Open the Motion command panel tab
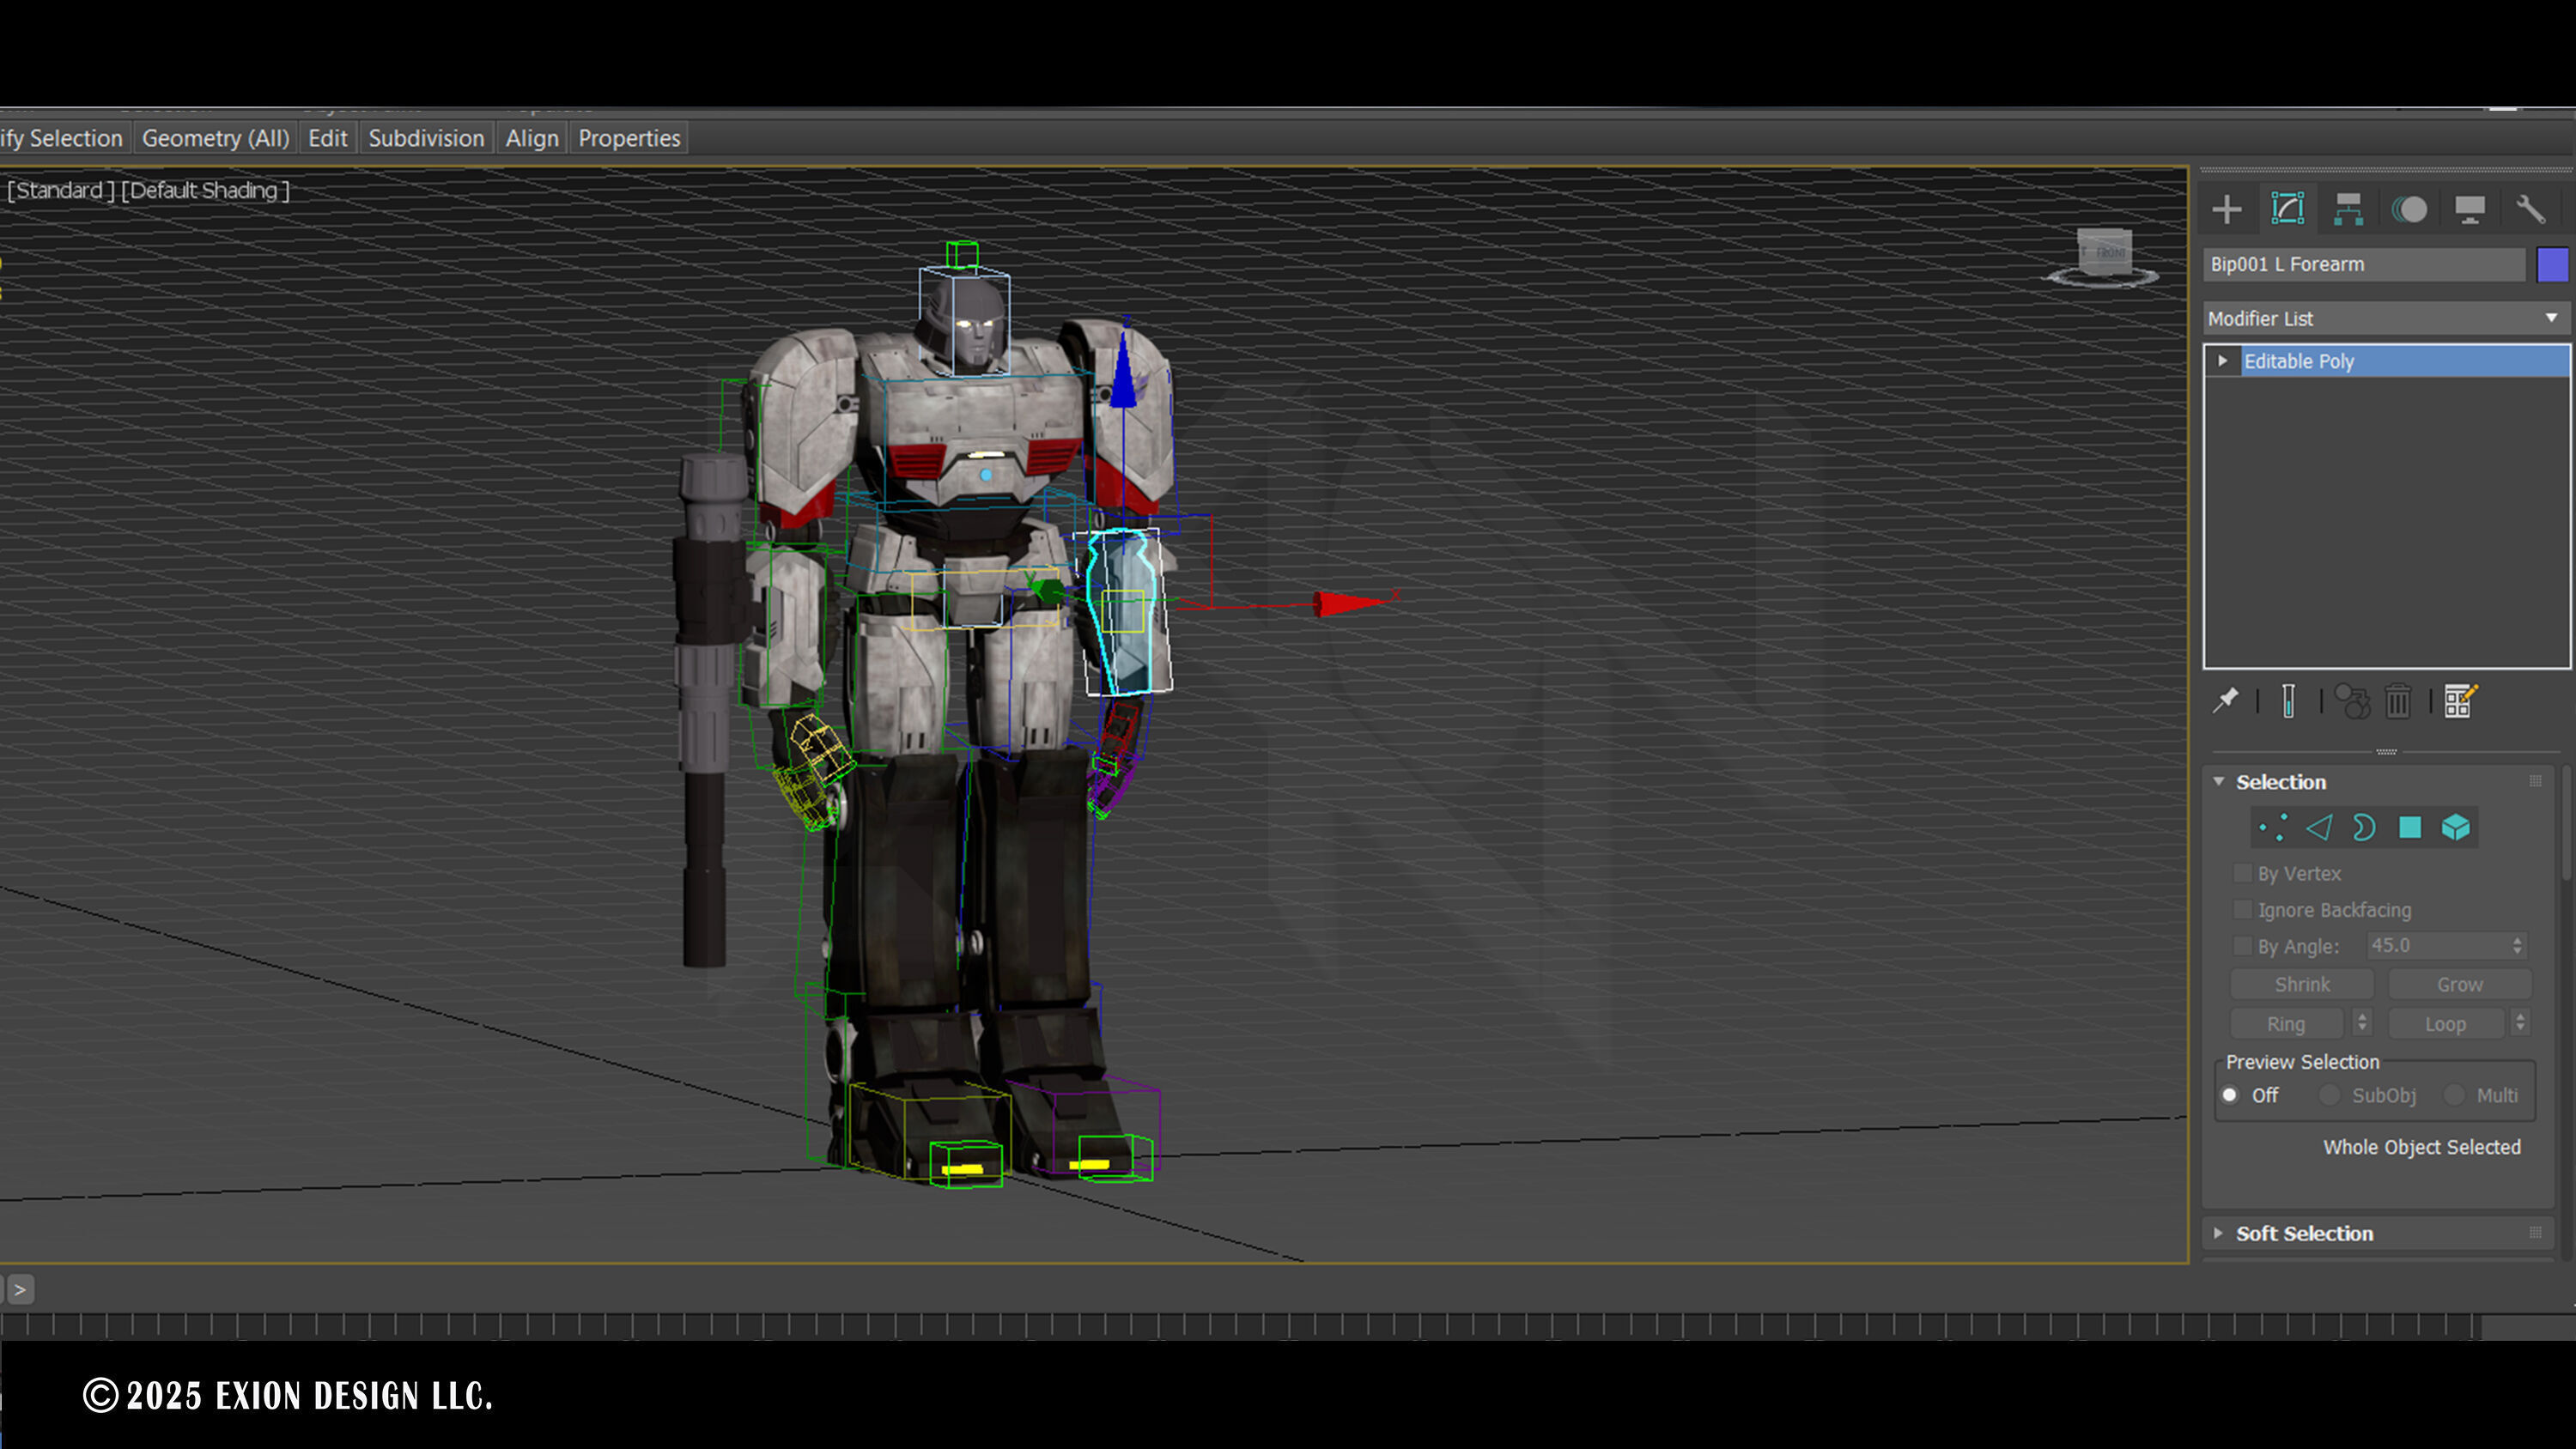2576x1449 pixels. (2409, 209)
